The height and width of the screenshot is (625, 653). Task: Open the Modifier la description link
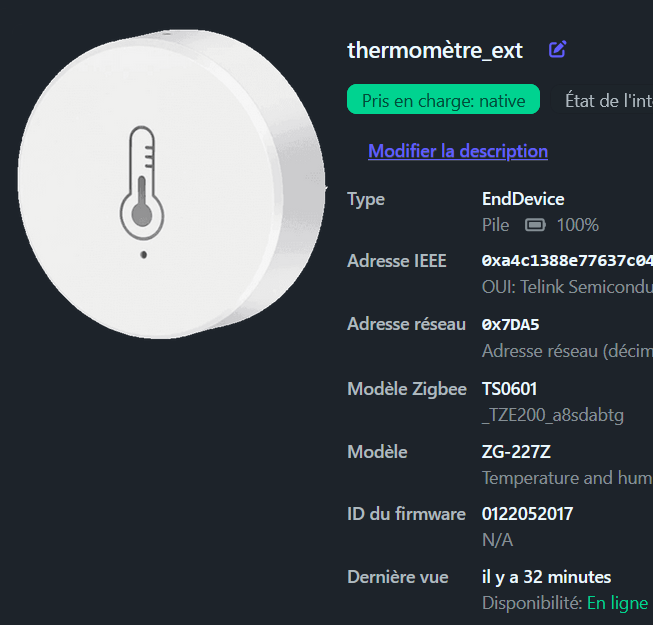tap(458, 151)
